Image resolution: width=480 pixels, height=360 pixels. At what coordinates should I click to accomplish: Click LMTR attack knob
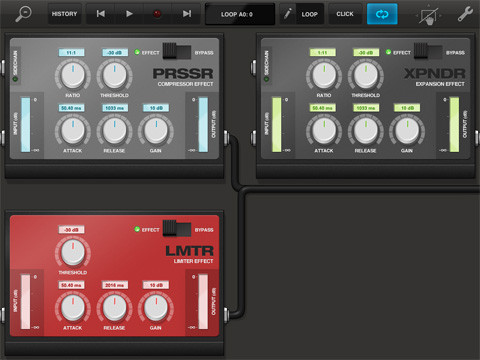pos(73,307)
